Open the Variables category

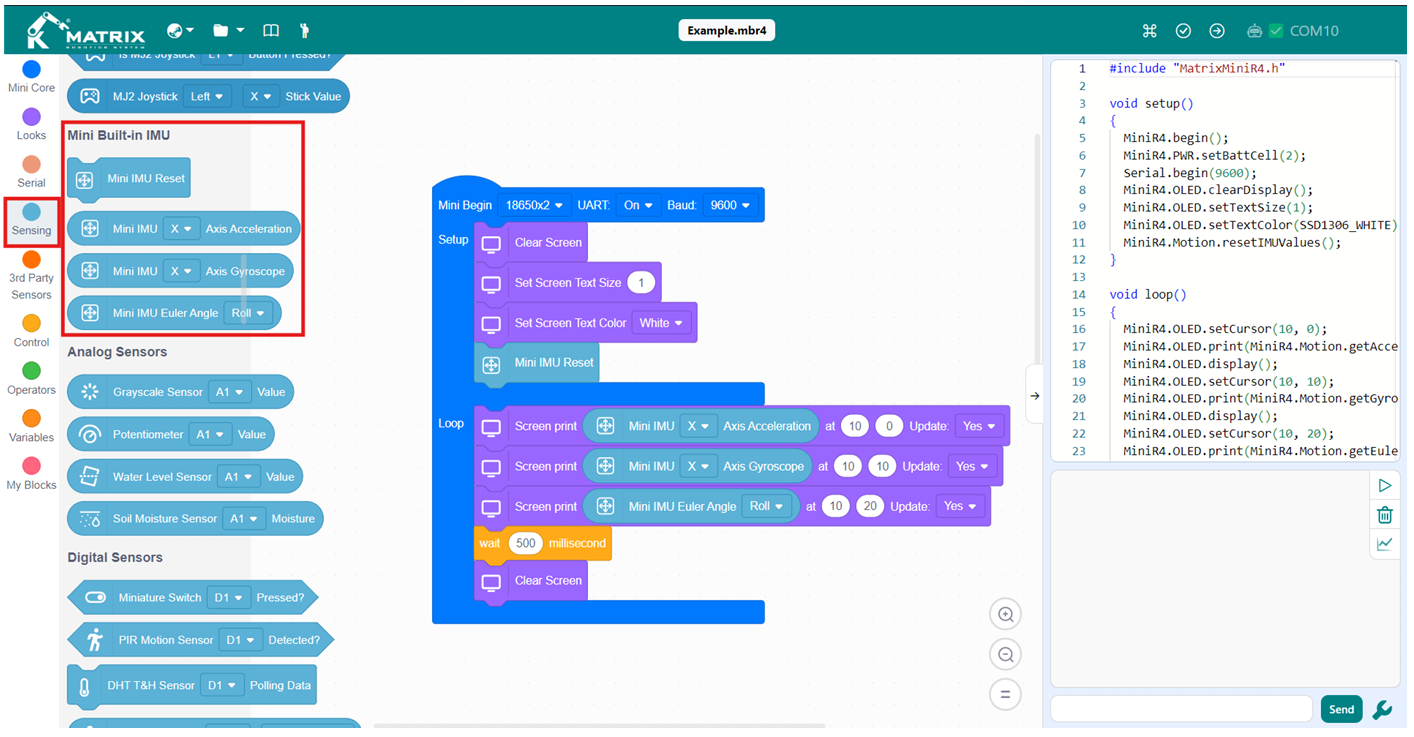[x=31, y=427]
